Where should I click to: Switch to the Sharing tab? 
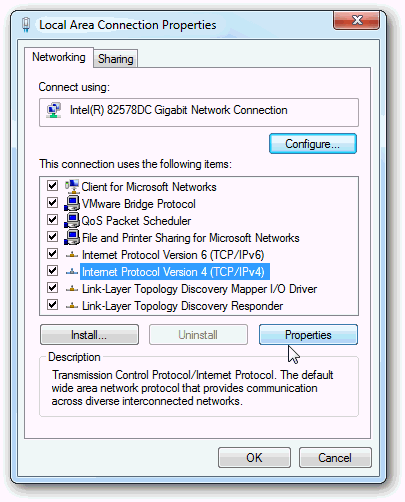tap(116, 59)
